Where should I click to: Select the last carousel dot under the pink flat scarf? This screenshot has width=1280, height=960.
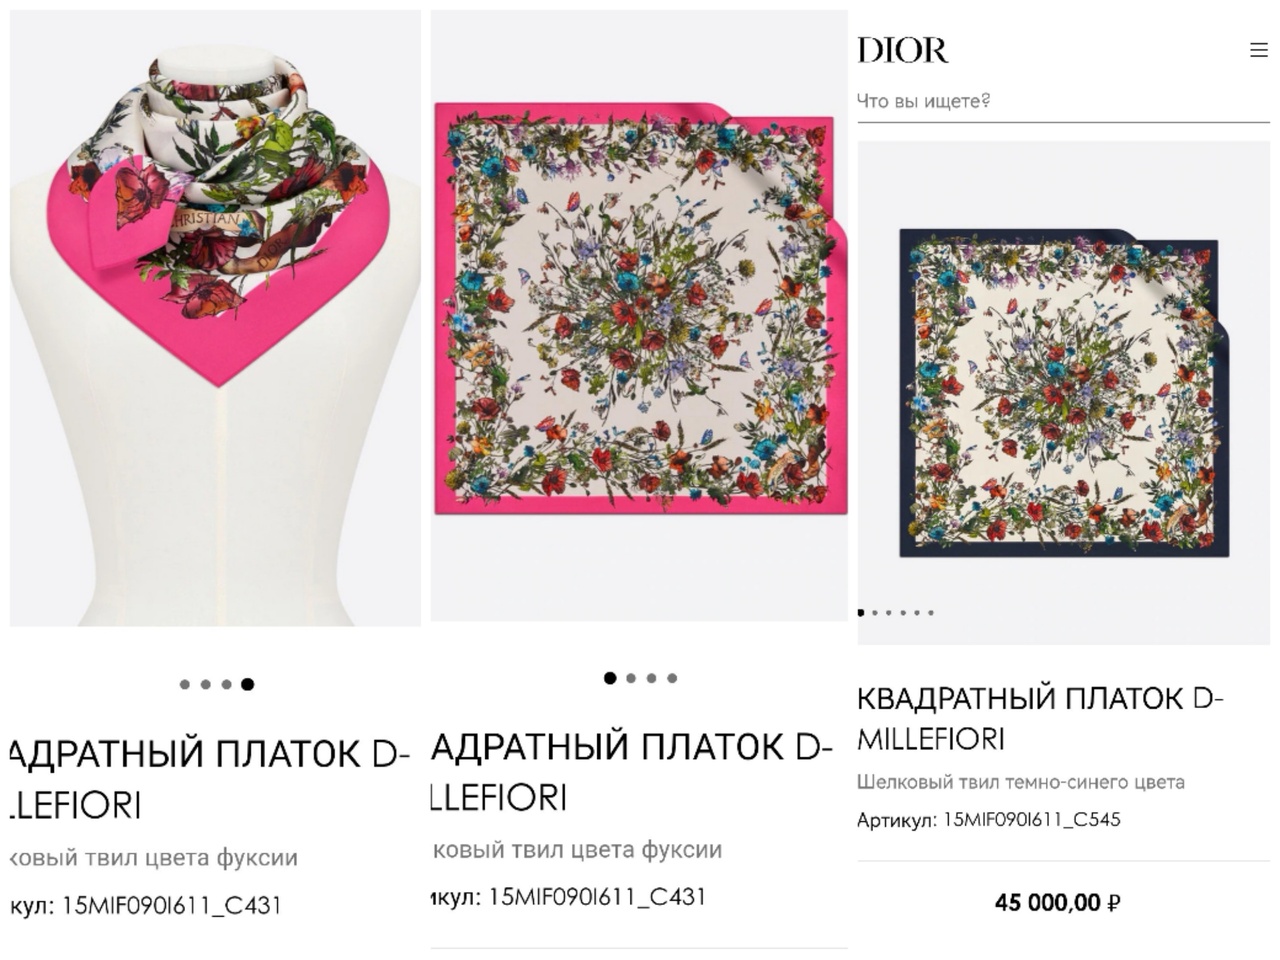coord(672,678)
